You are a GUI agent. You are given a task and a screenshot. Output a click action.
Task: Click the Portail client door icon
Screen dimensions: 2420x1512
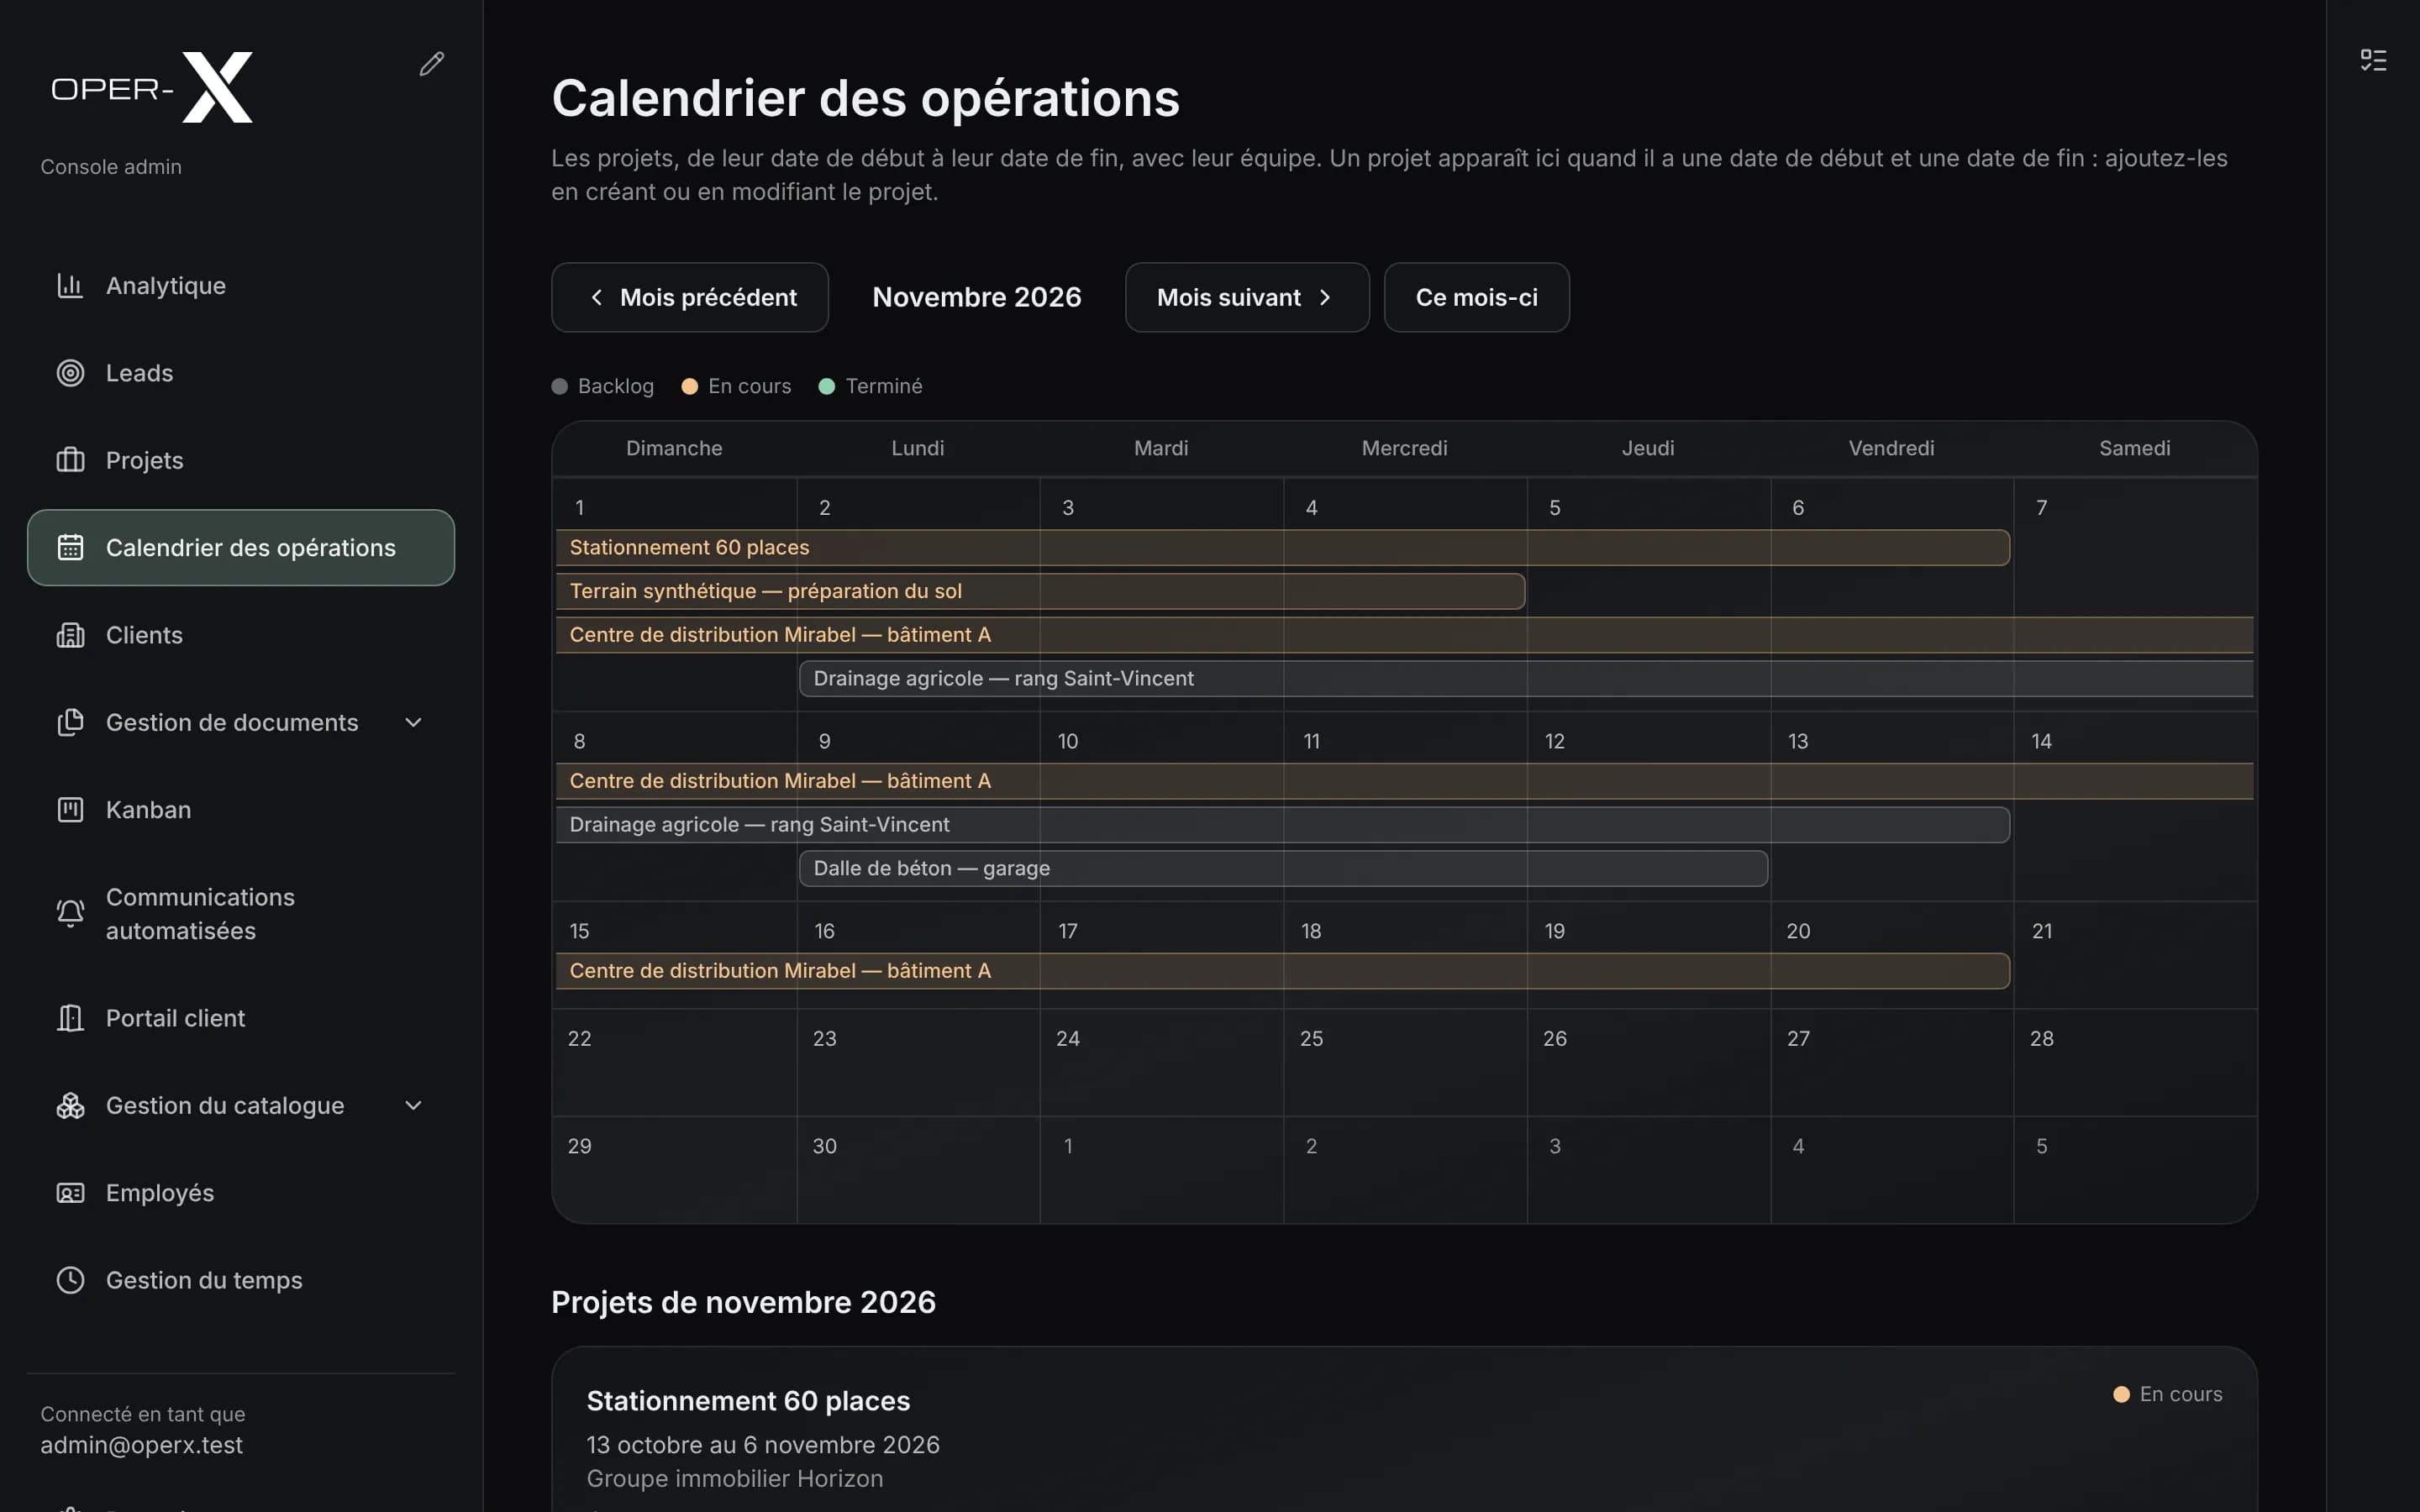(x=70, y=1018)
